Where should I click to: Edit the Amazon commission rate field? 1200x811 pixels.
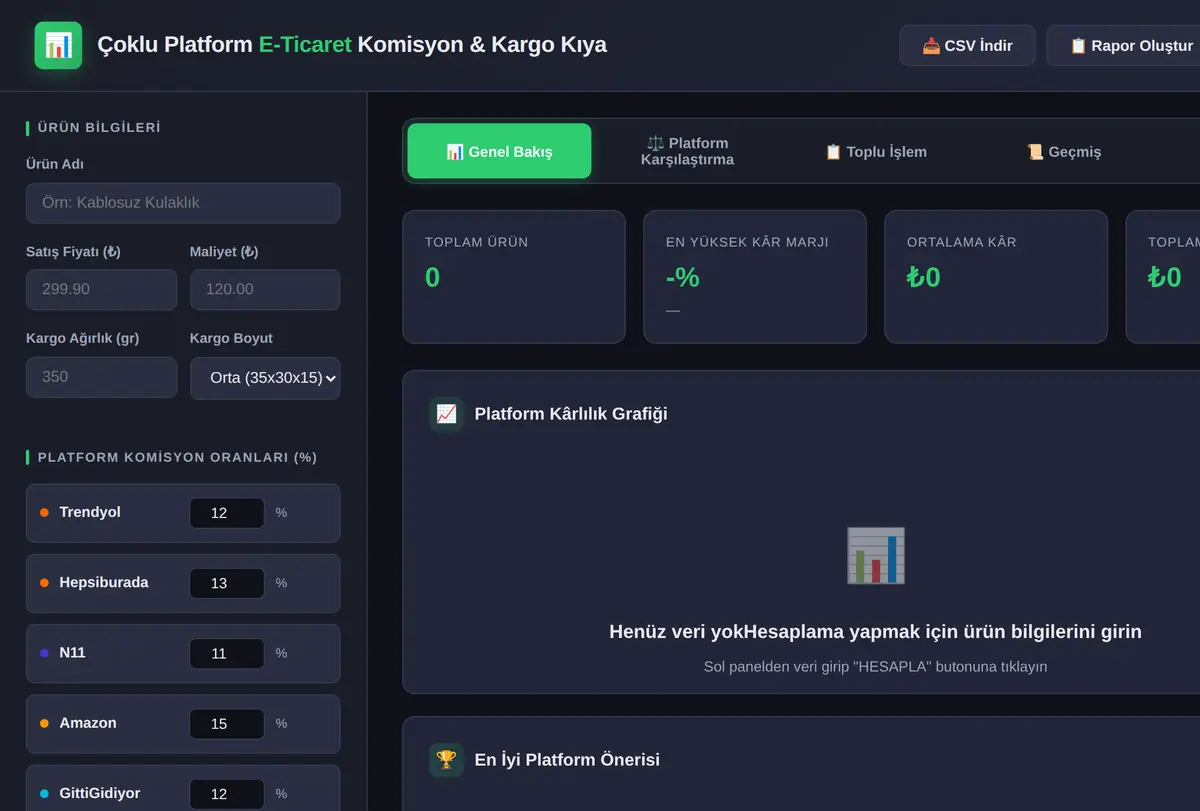pos(227,723)
